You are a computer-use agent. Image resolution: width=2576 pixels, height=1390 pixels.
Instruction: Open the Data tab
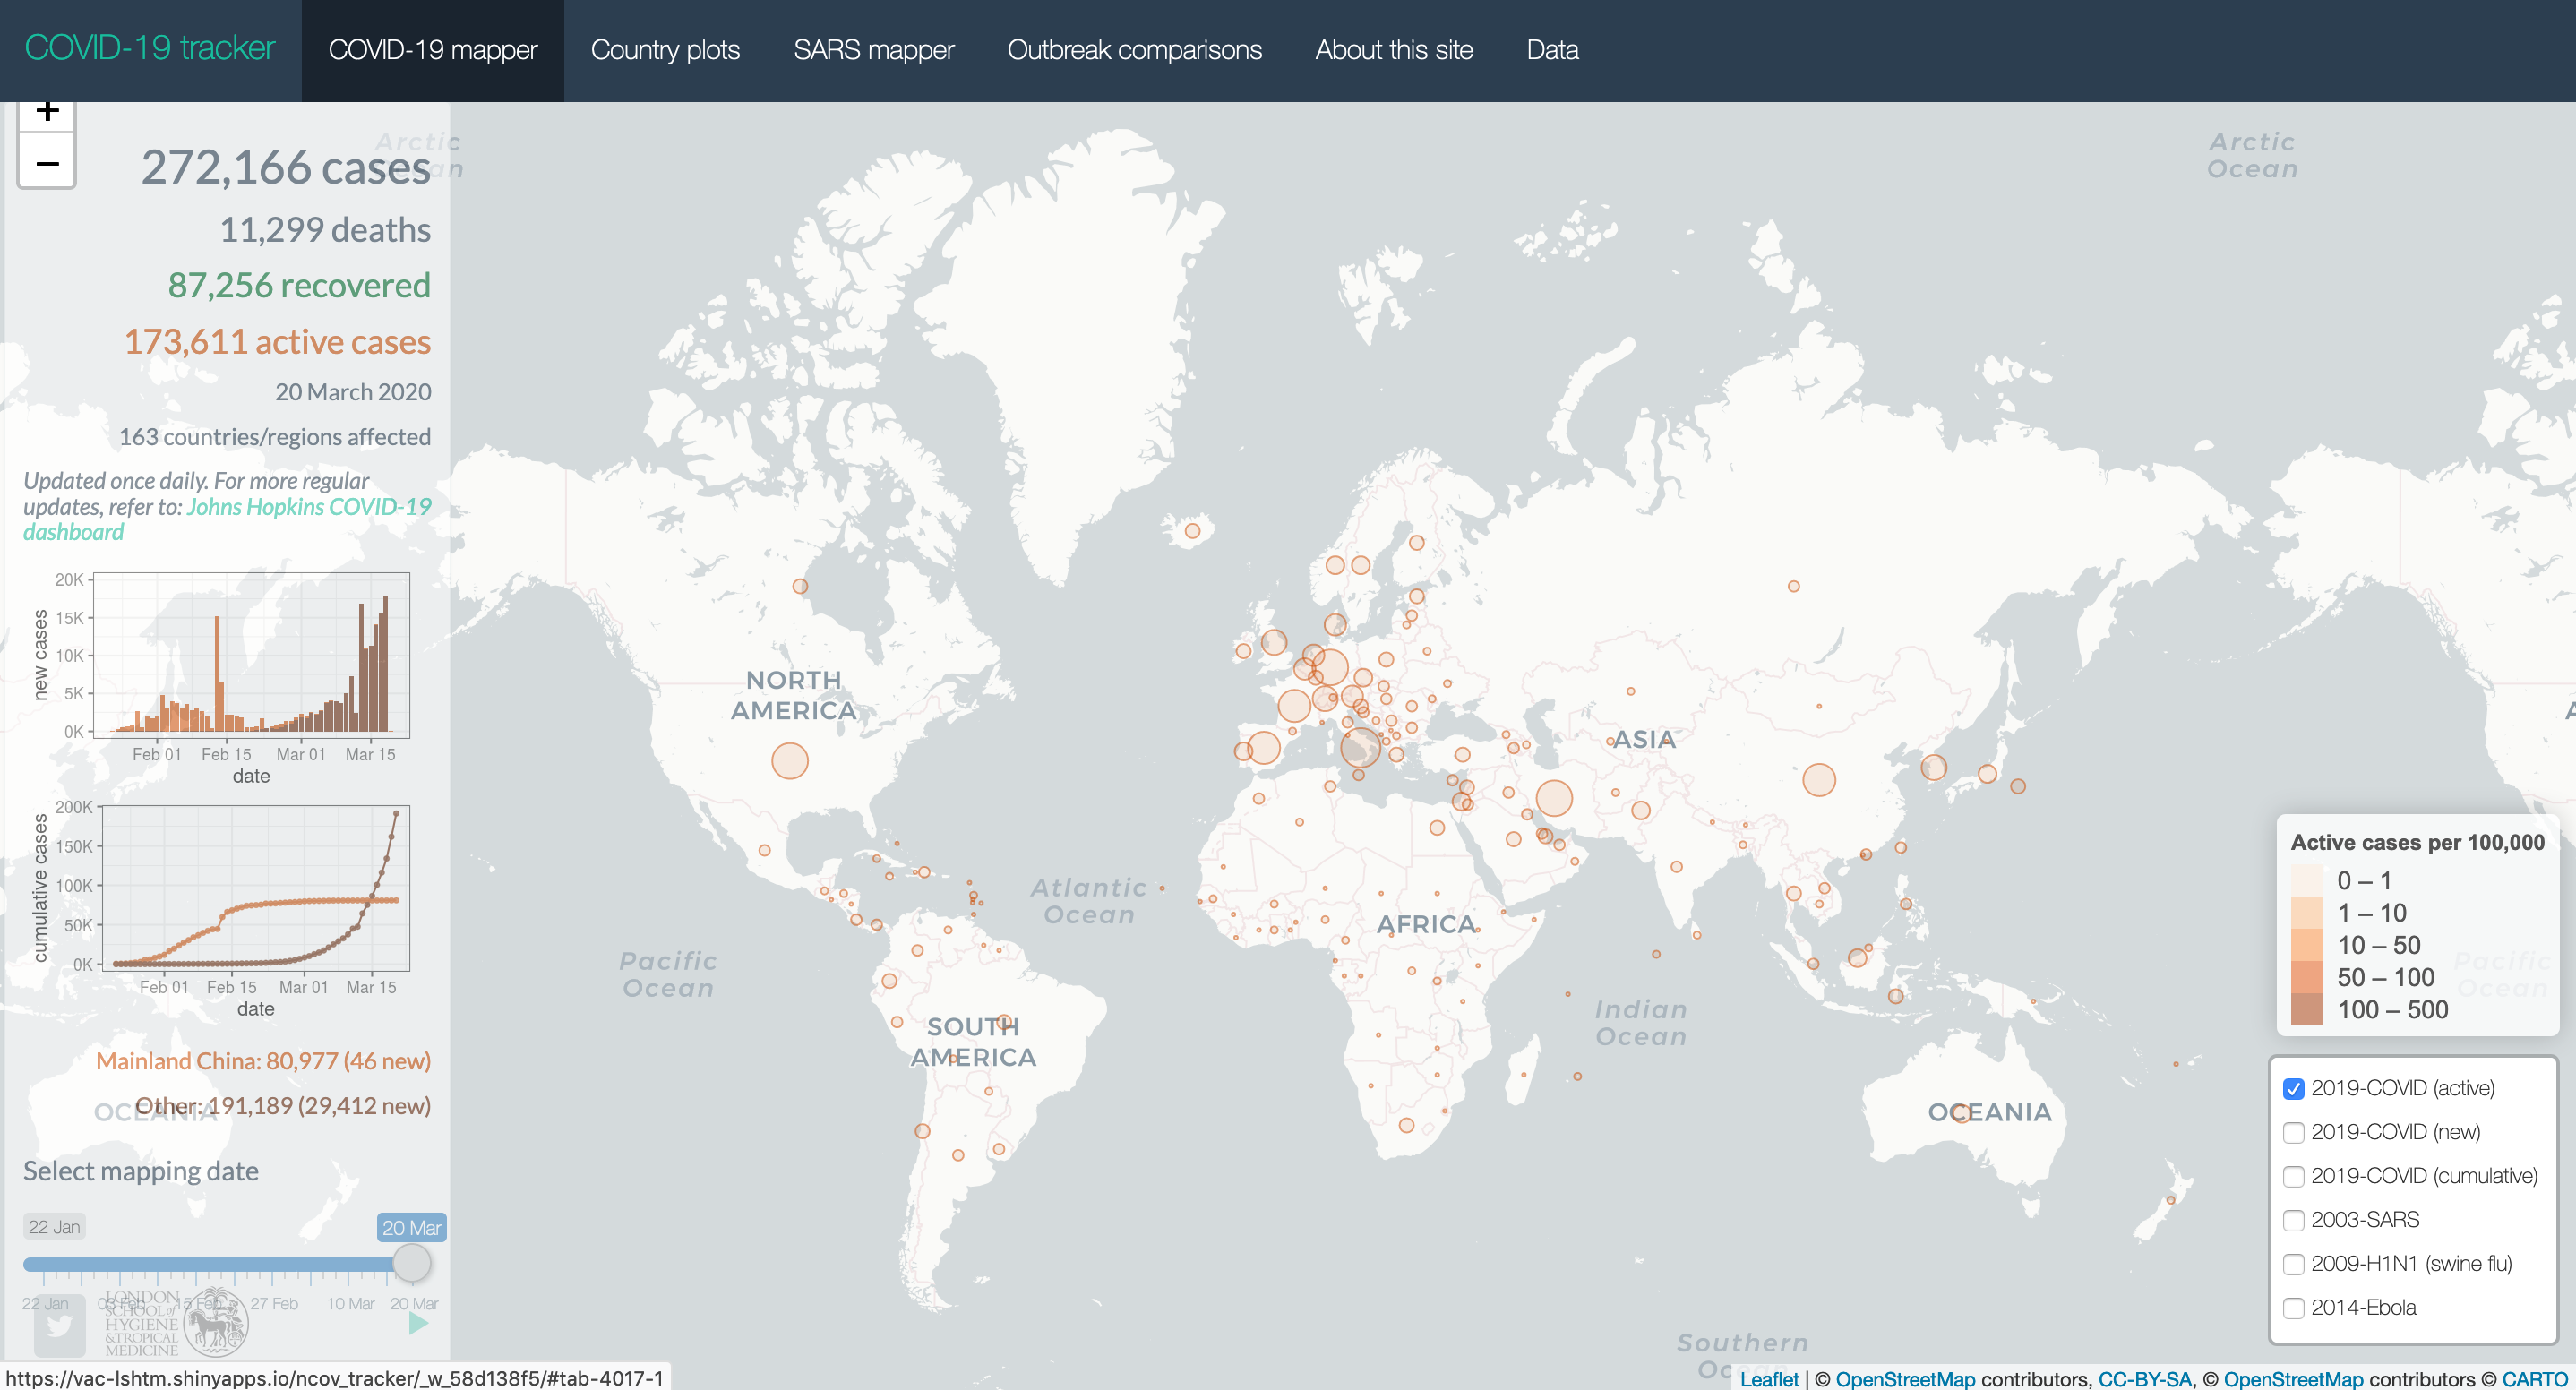point(1552,50)
